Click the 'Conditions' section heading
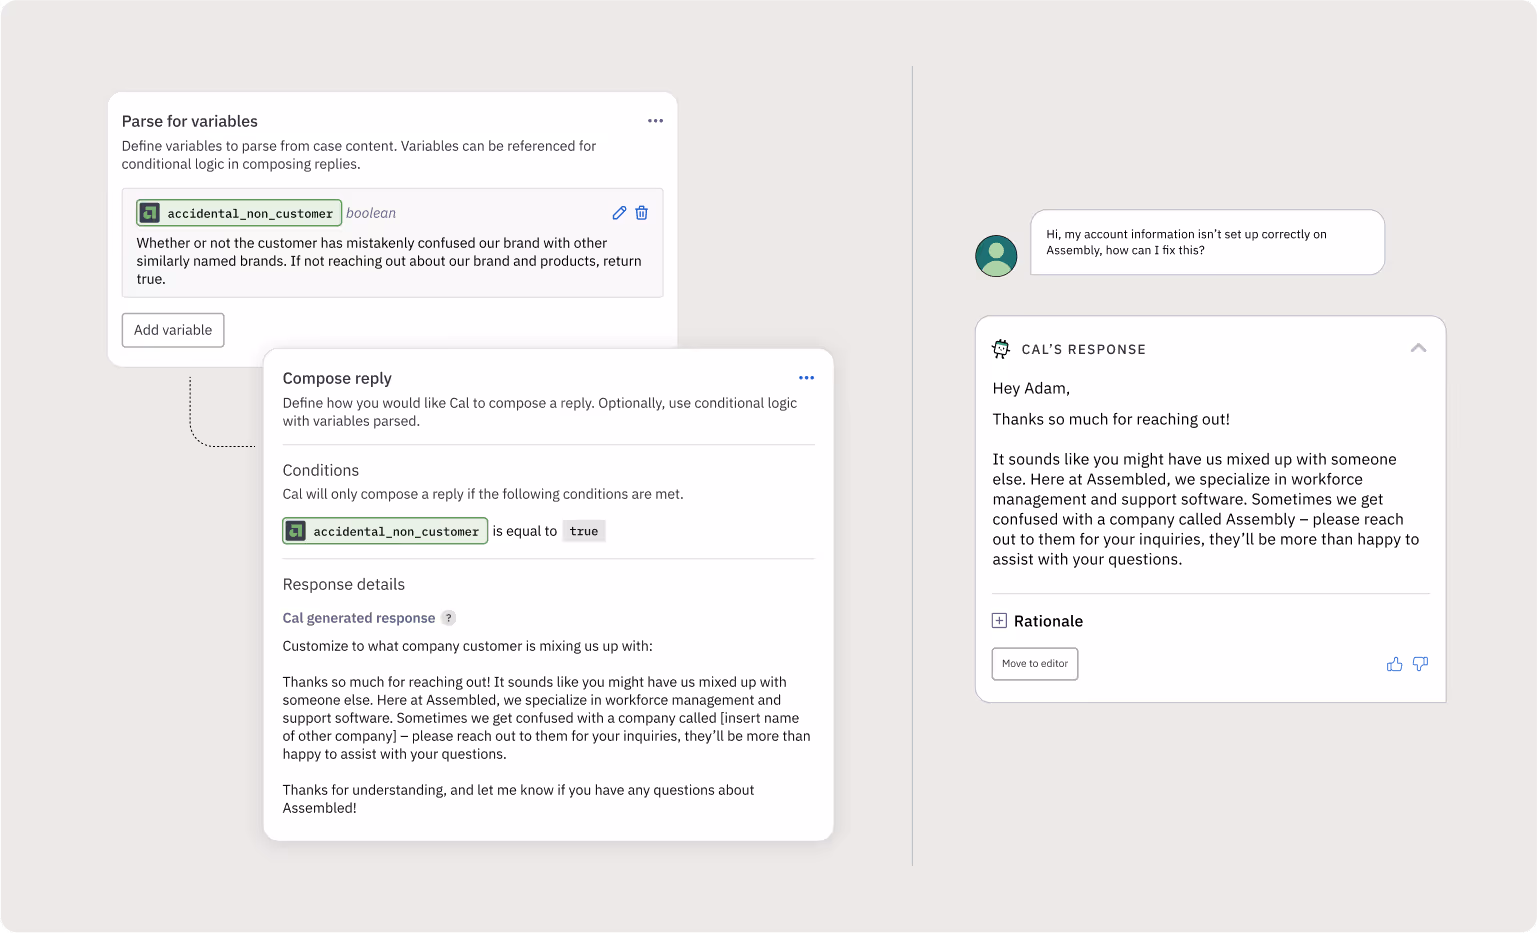Screen dimensions: 1537x933 [x=320, y=470]
